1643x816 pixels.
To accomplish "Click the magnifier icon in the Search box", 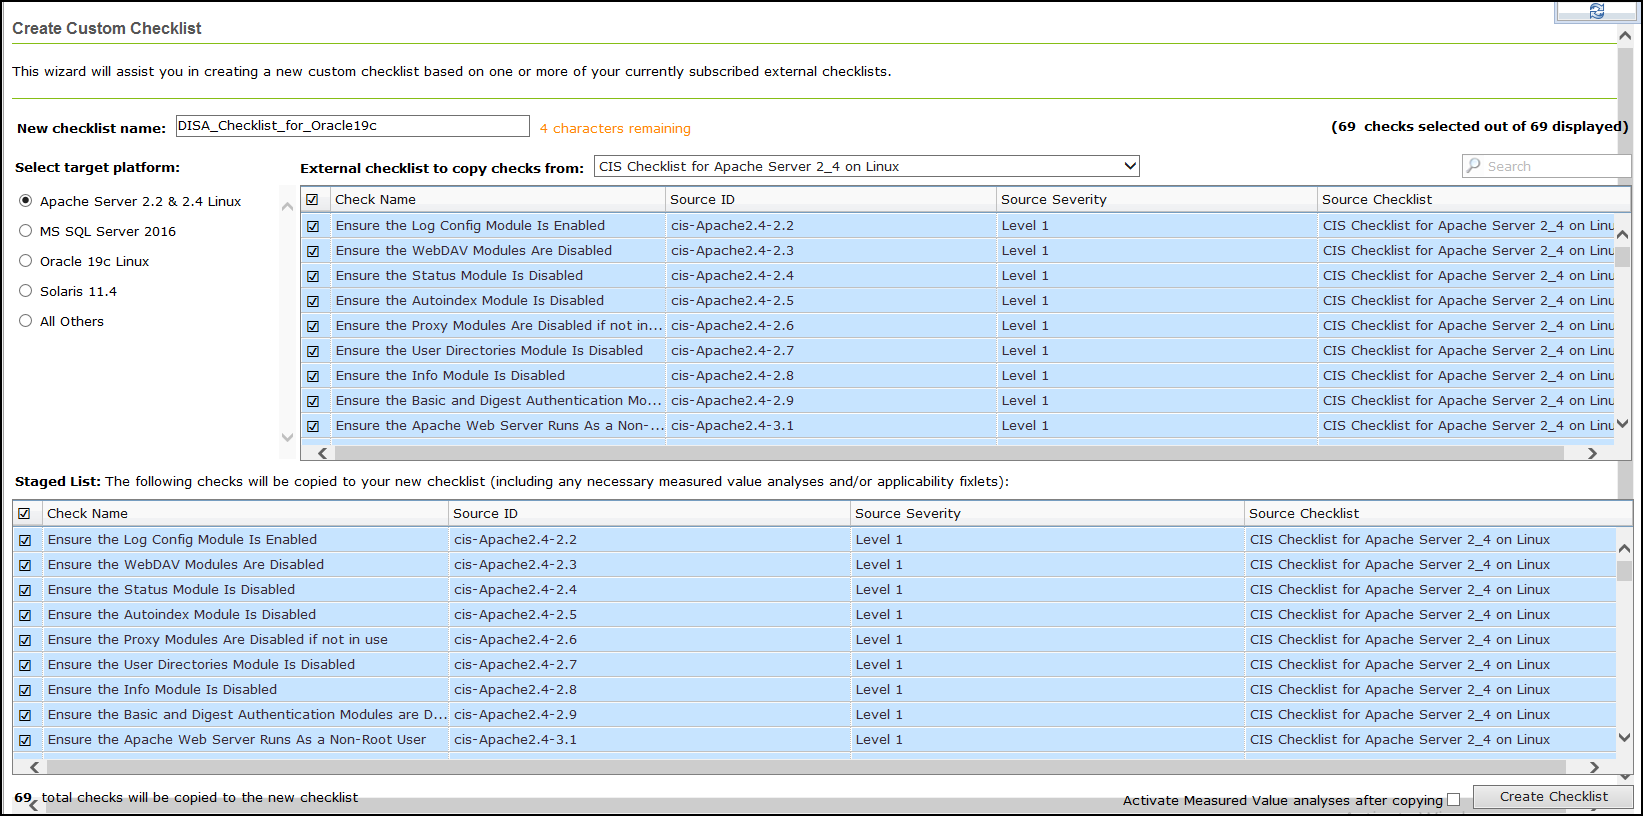I will pyautogui.click(x=1474, y=166).
